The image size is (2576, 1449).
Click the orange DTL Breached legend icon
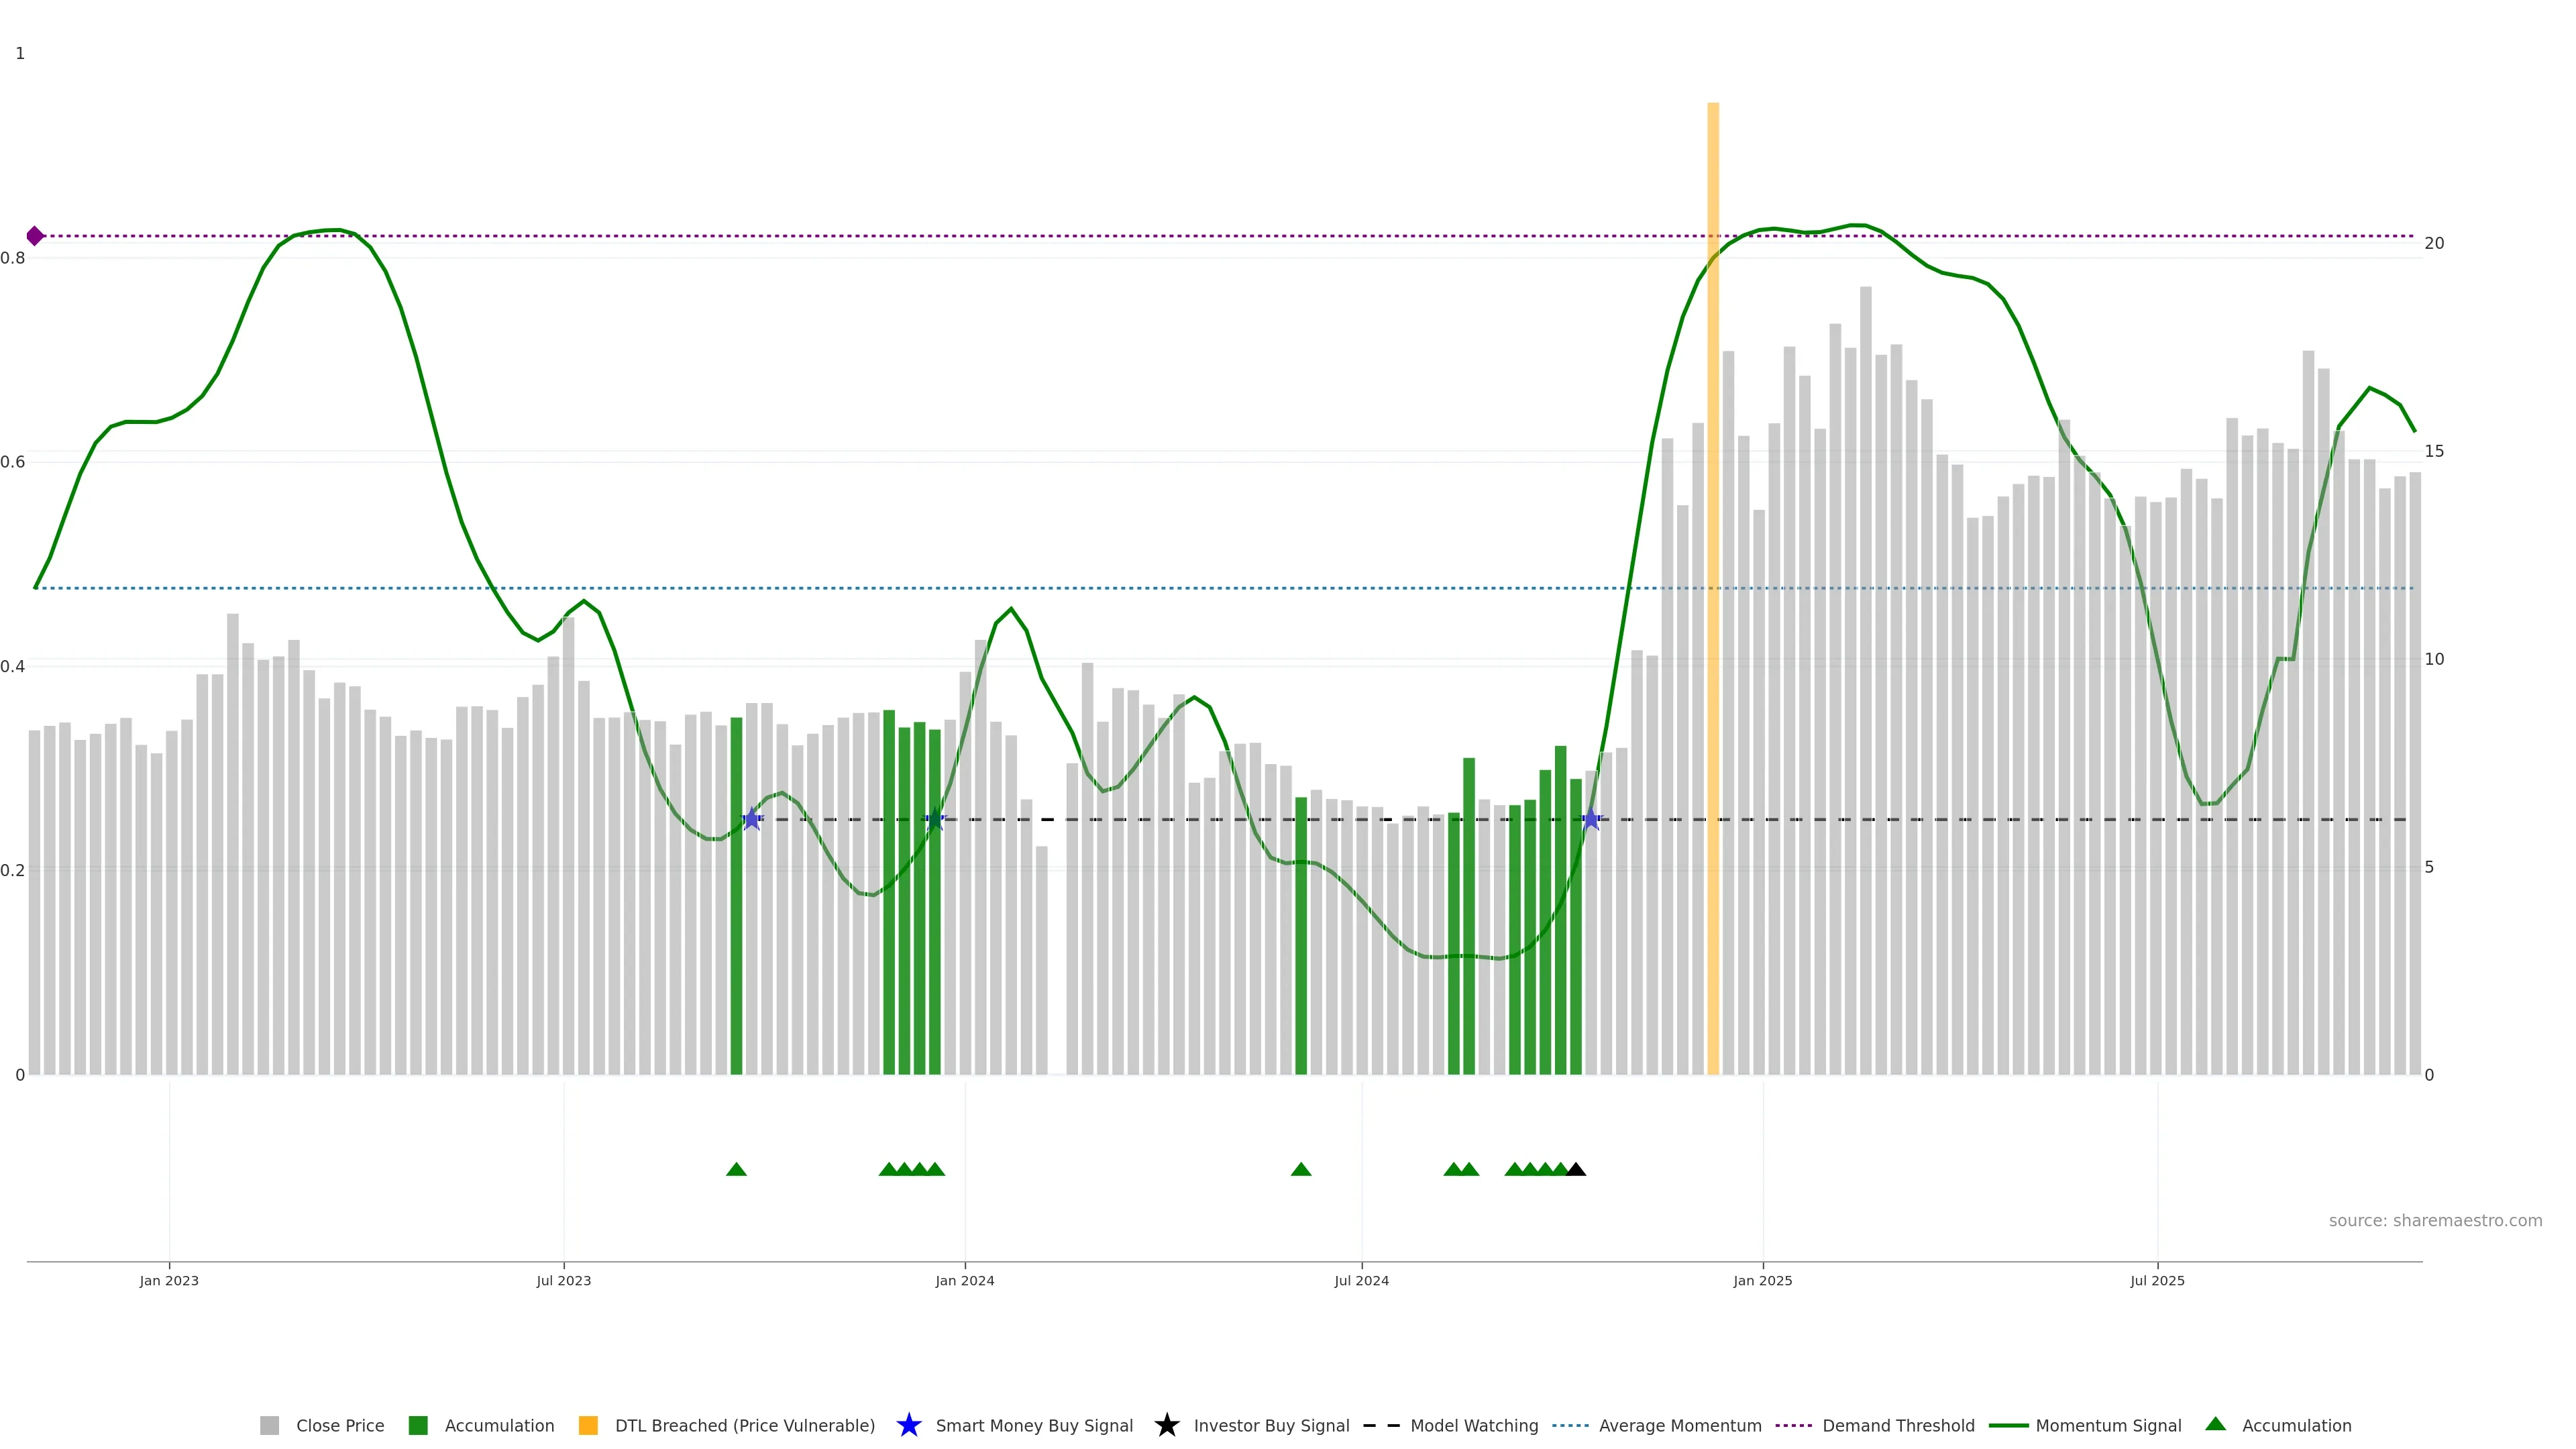588,1426
